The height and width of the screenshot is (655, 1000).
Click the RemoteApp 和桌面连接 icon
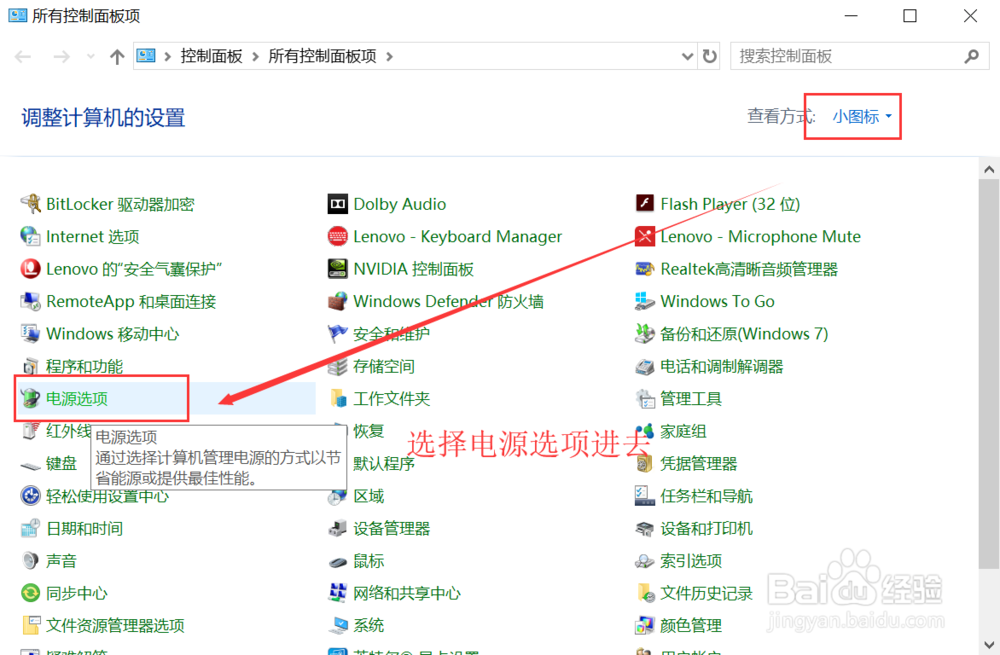(x=31, y=302)
